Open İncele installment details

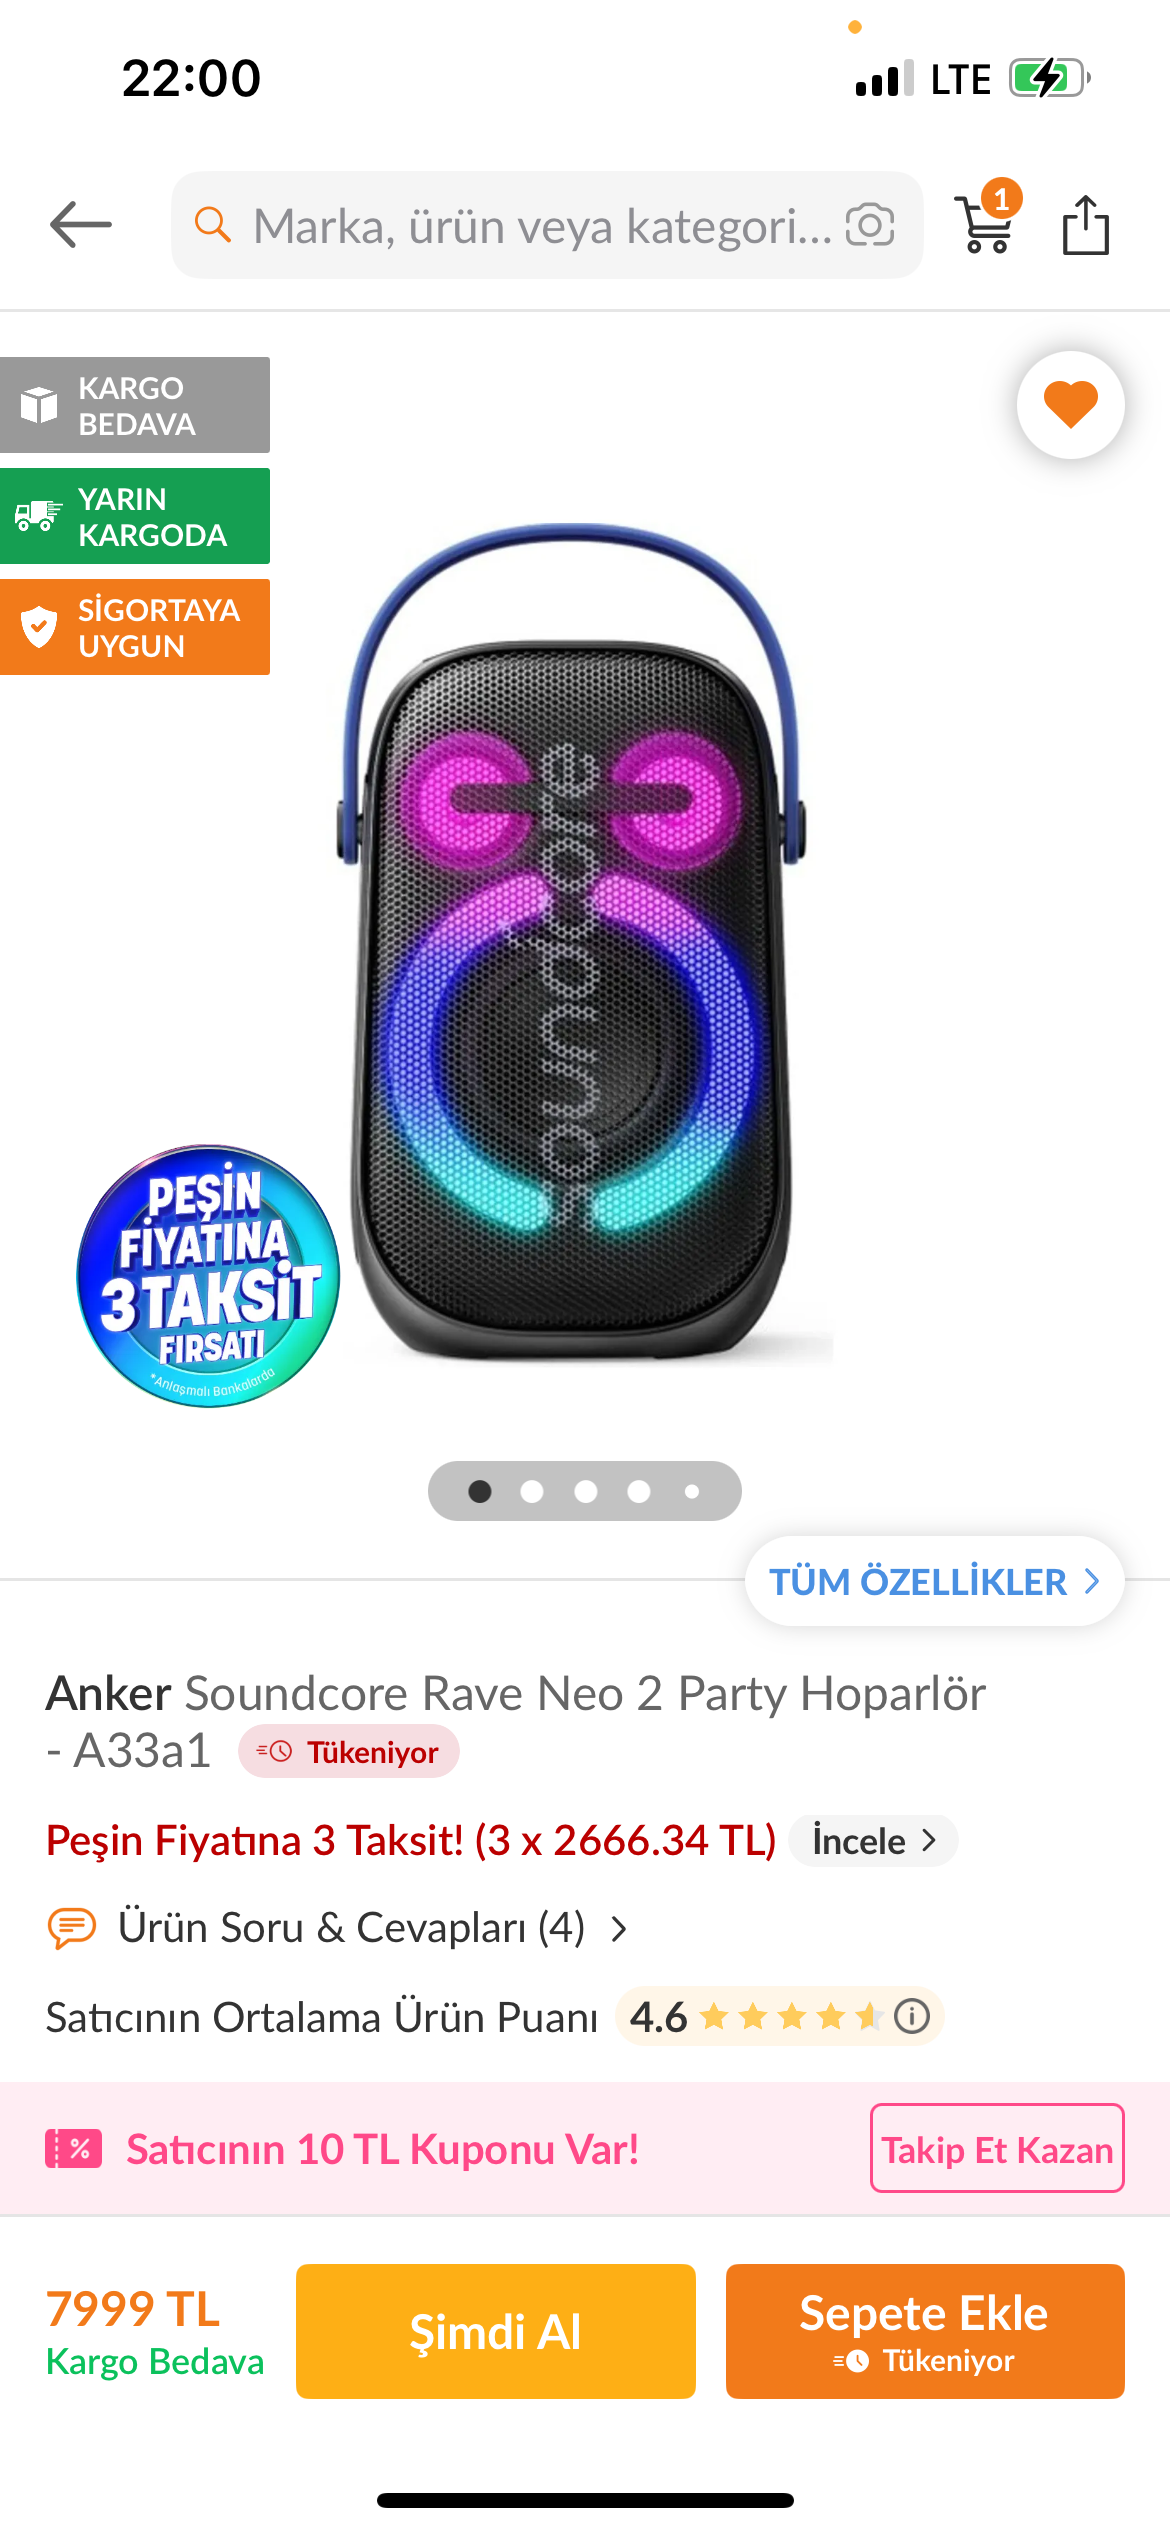coord(874,1841)
